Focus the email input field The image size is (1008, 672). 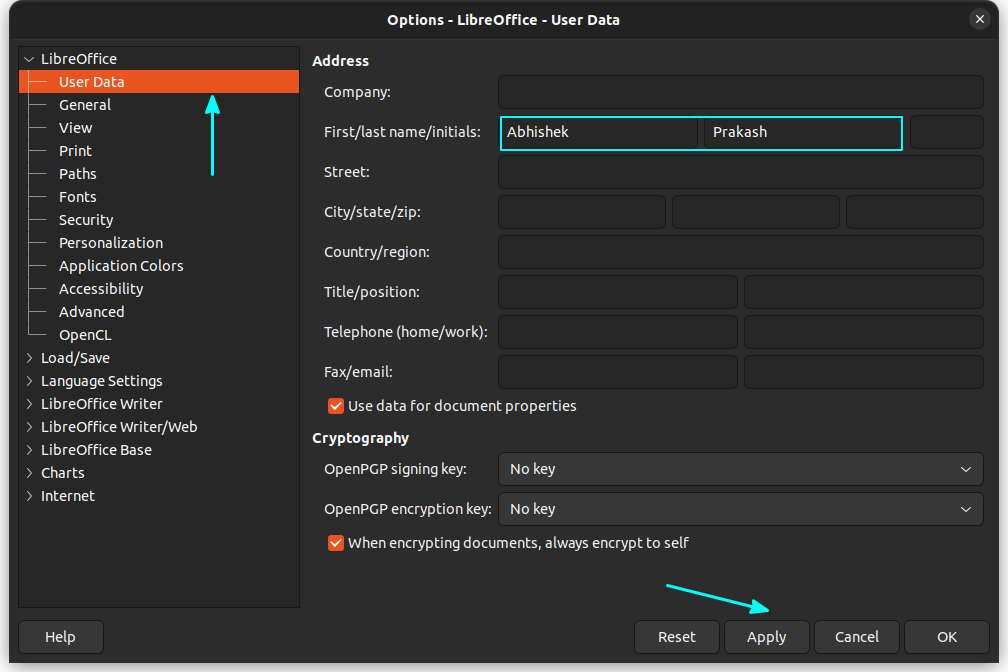pos(864,372)
